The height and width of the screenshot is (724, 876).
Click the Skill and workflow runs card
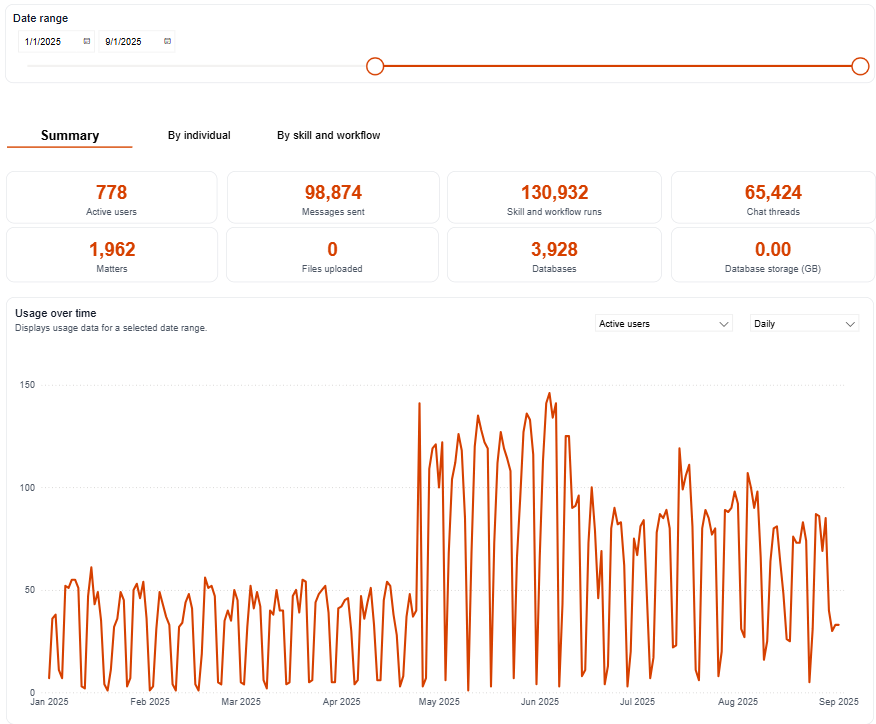point(554,197)
